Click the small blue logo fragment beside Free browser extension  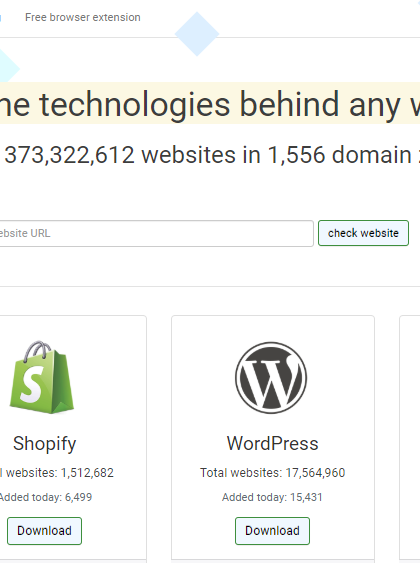1,17
